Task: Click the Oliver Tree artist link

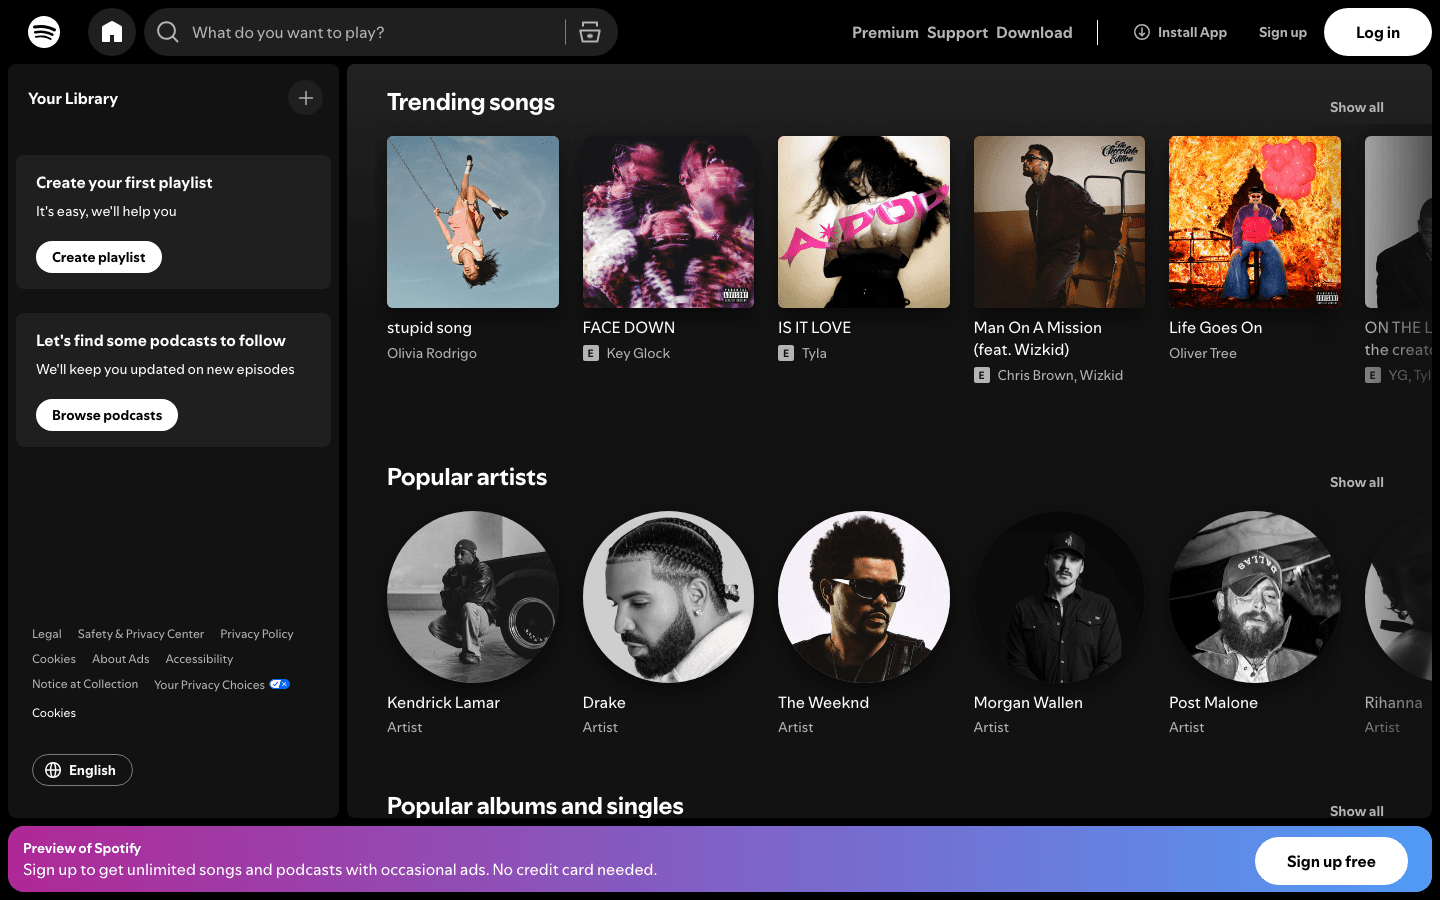Action: pyautogui.click(x=1203, y=353)
